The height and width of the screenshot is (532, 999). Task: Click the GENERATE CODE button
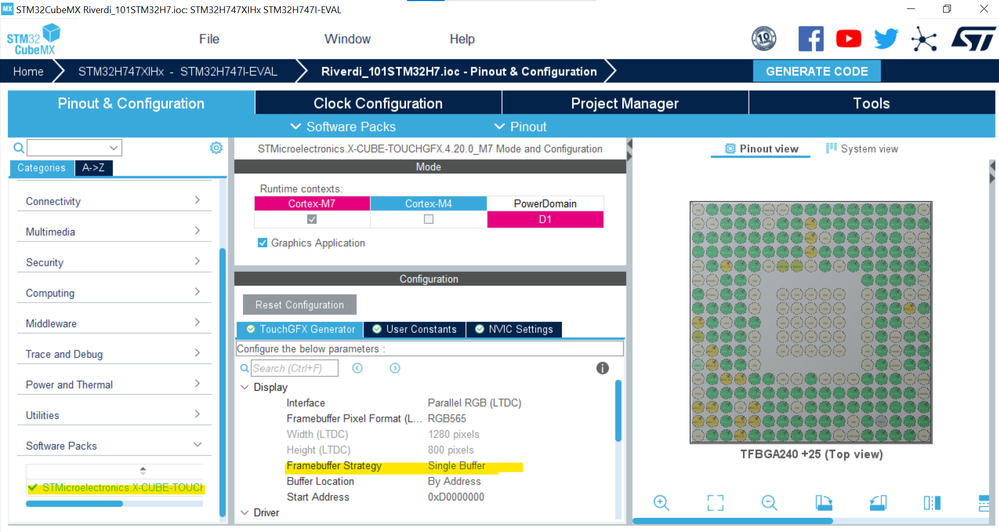(x=817, y=71)
